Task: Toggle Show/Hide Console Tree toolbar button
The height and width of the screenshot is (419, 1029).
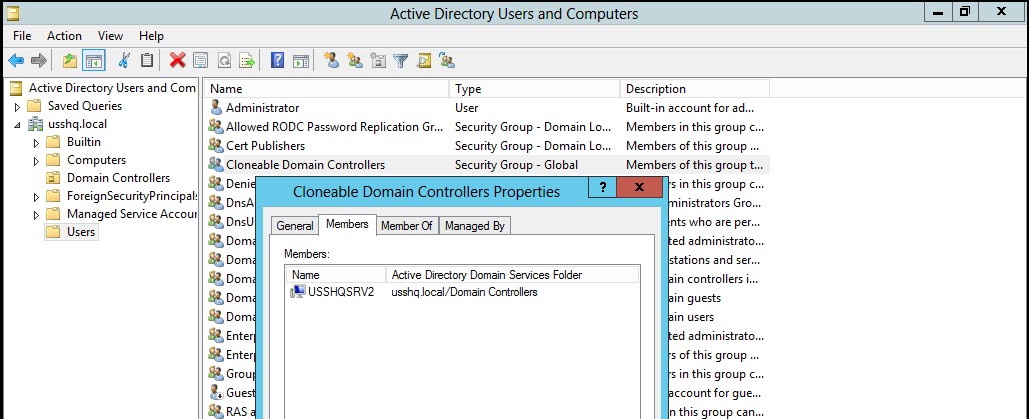Action: pos(93,61)
